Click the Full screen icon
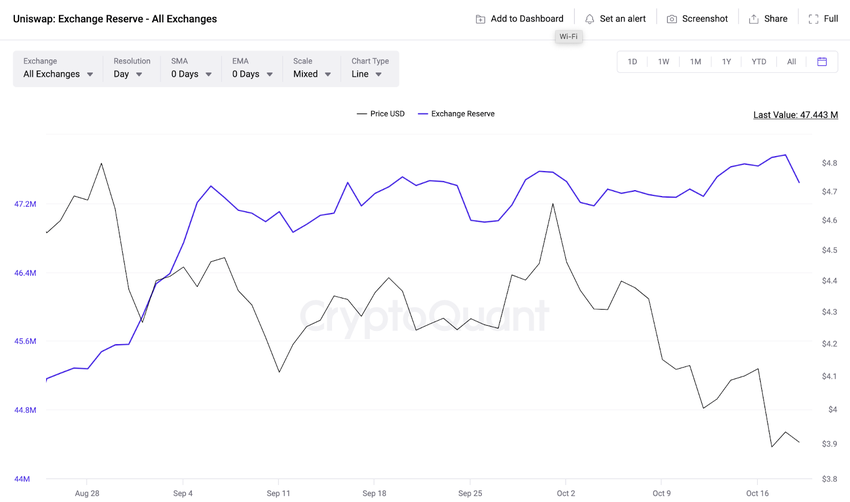The image size is (850, 502). pyautogui.click(x=813, y=19)
